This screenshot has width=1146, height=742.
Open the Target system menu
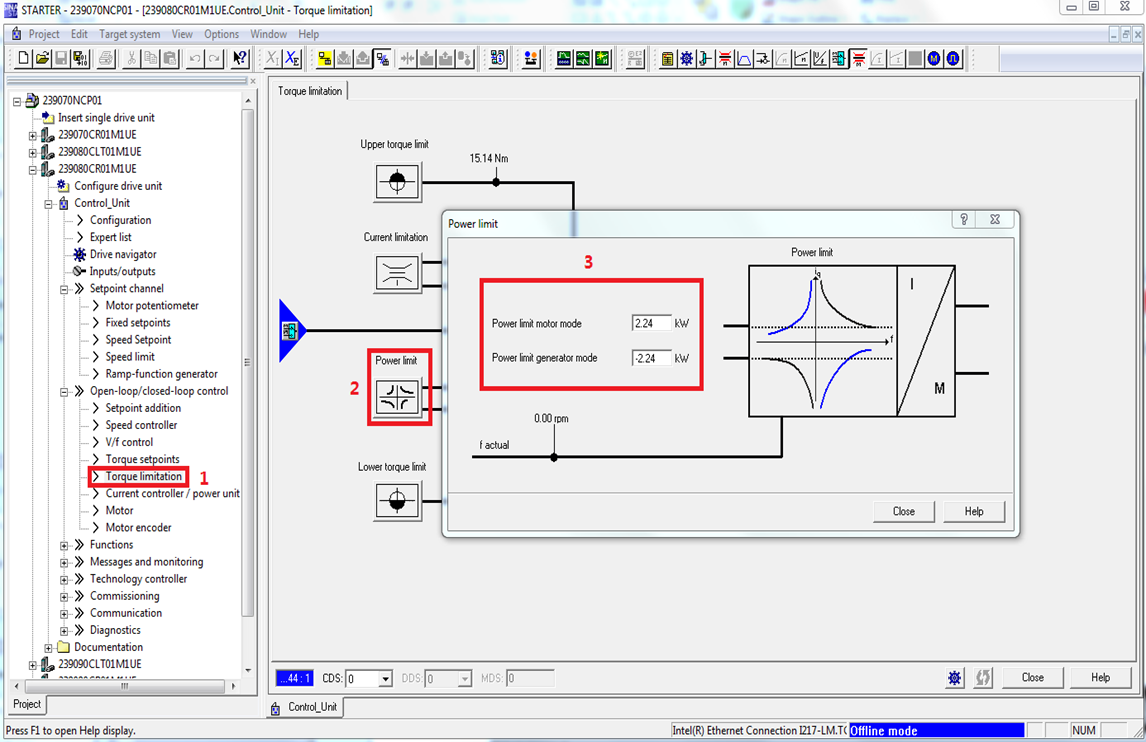coord(129,34)
